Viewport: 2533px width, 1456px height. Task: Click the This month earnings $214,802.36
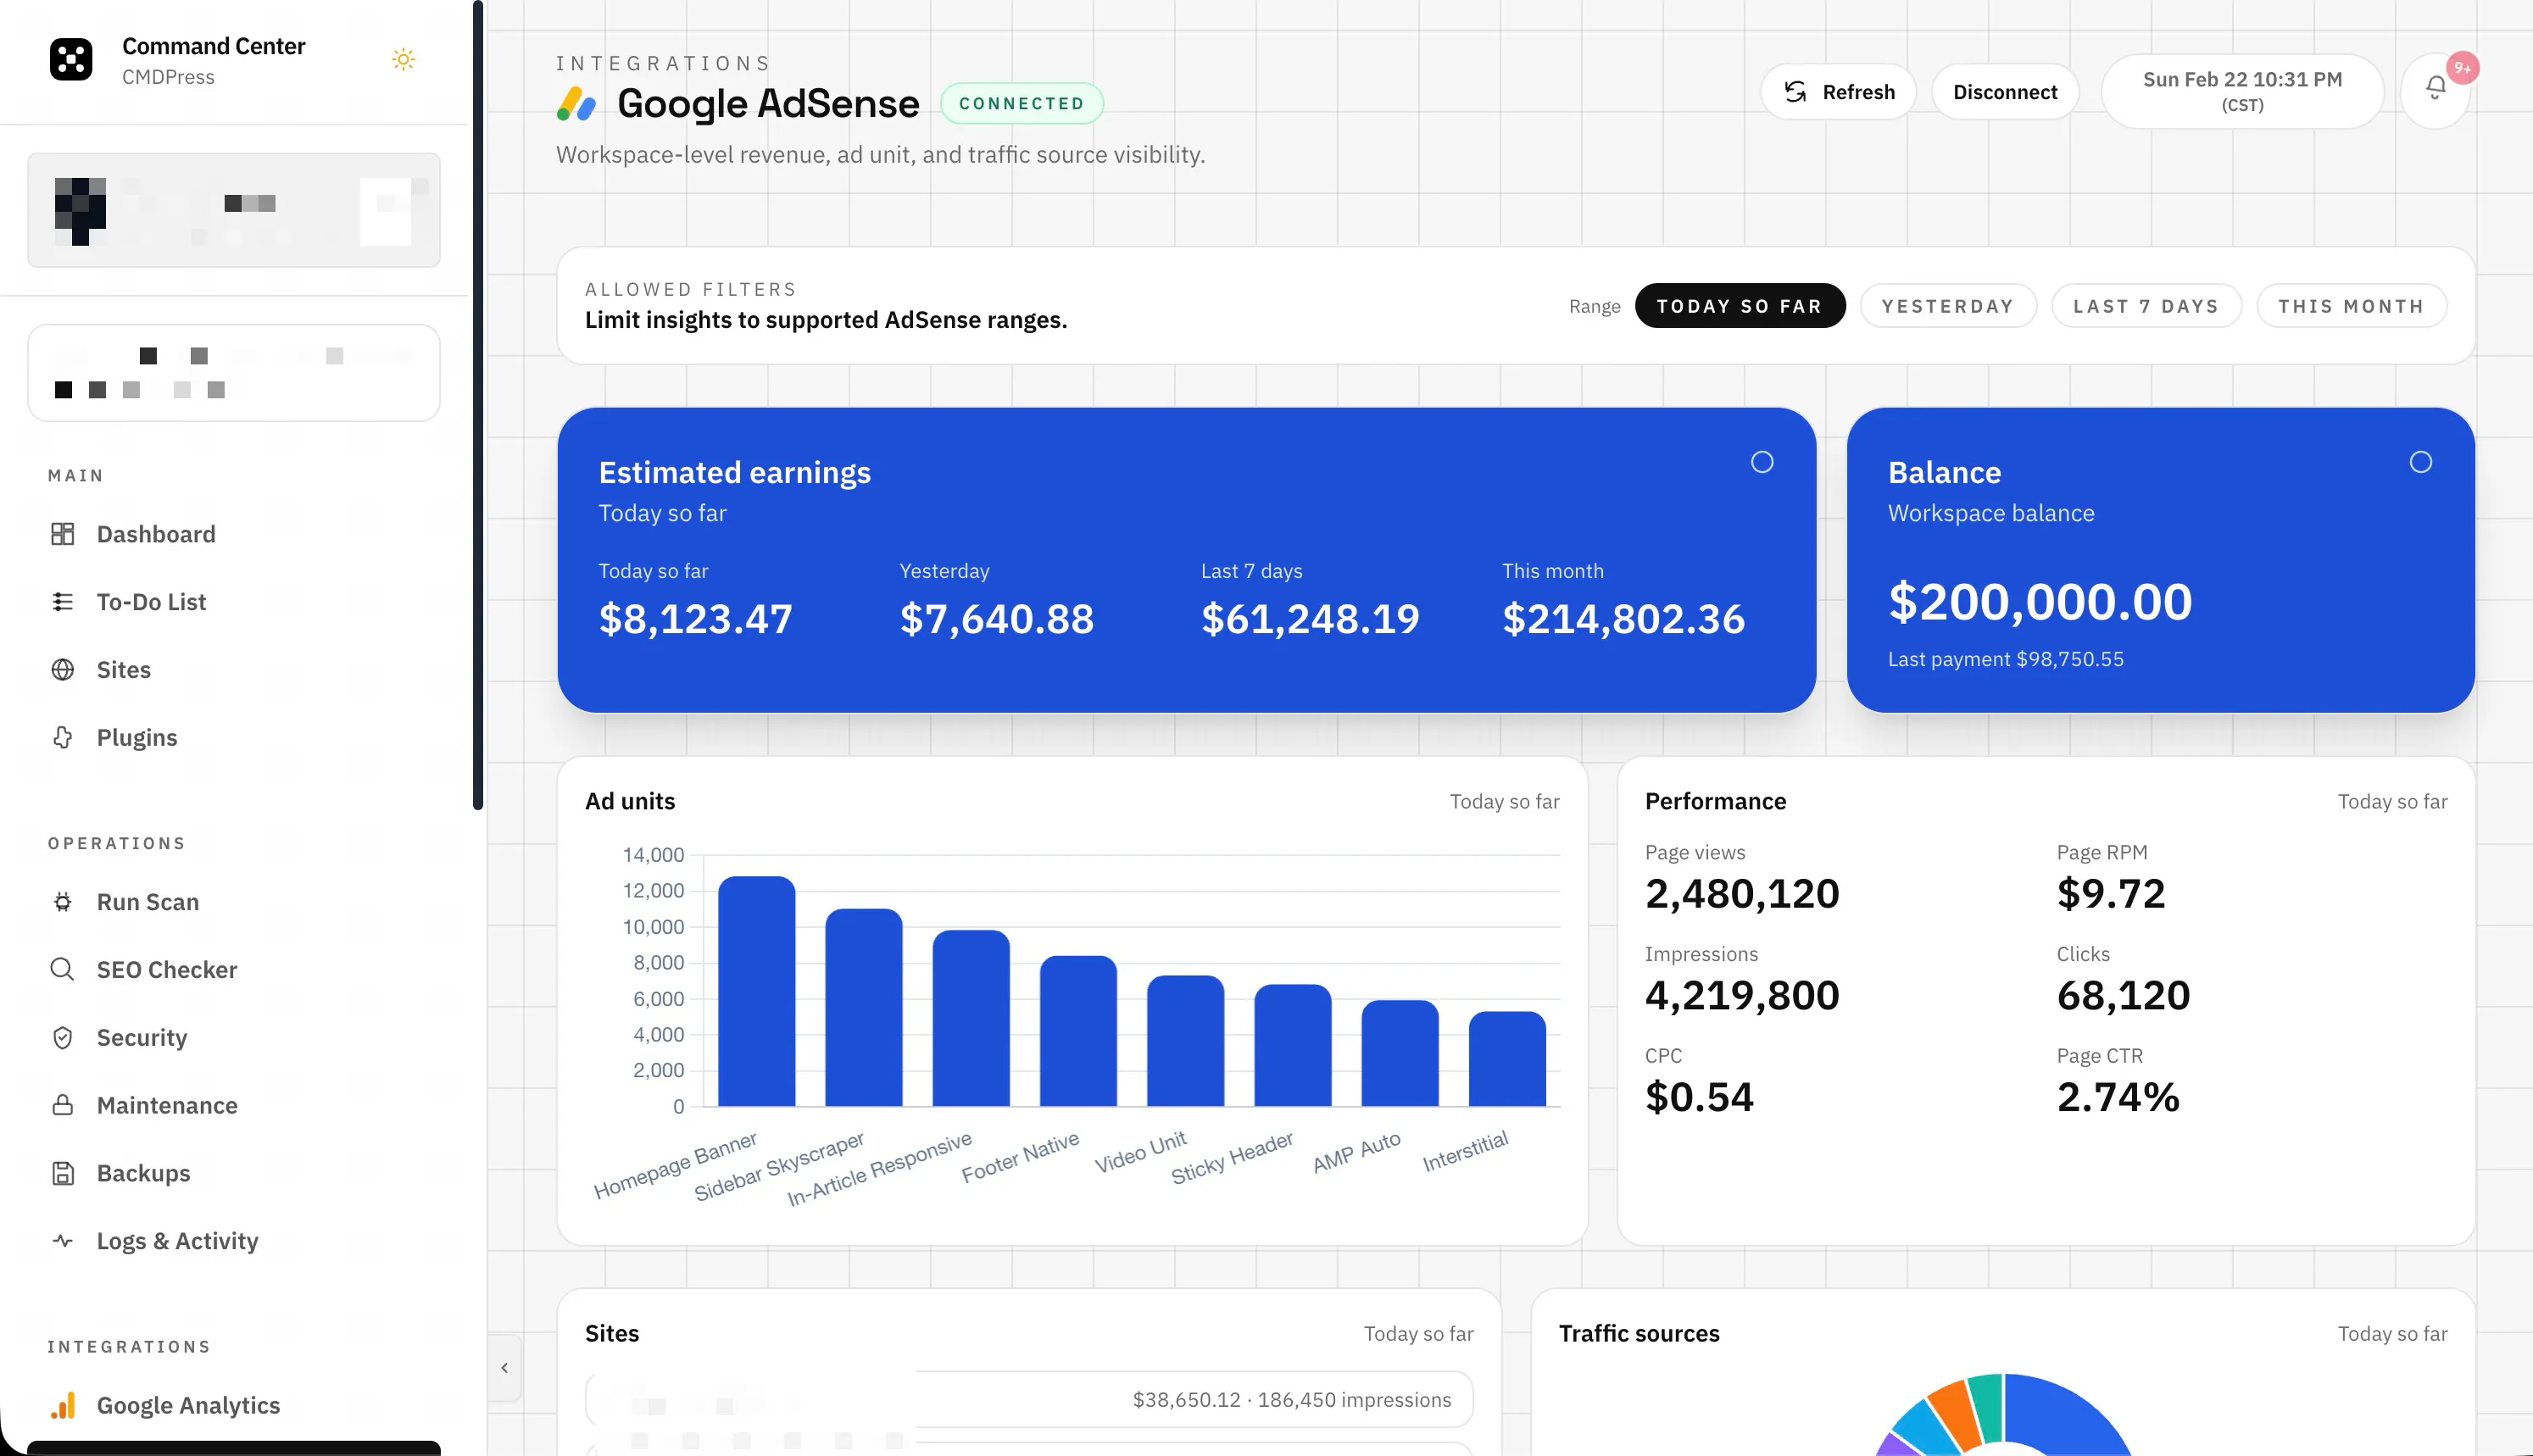coord(1623,618)
